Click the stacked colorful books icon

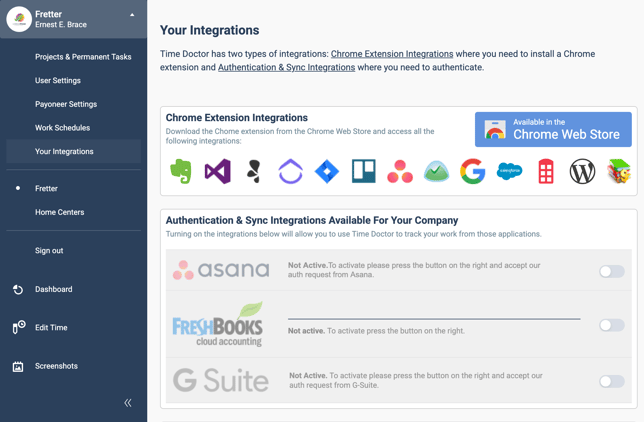[619, 171]
